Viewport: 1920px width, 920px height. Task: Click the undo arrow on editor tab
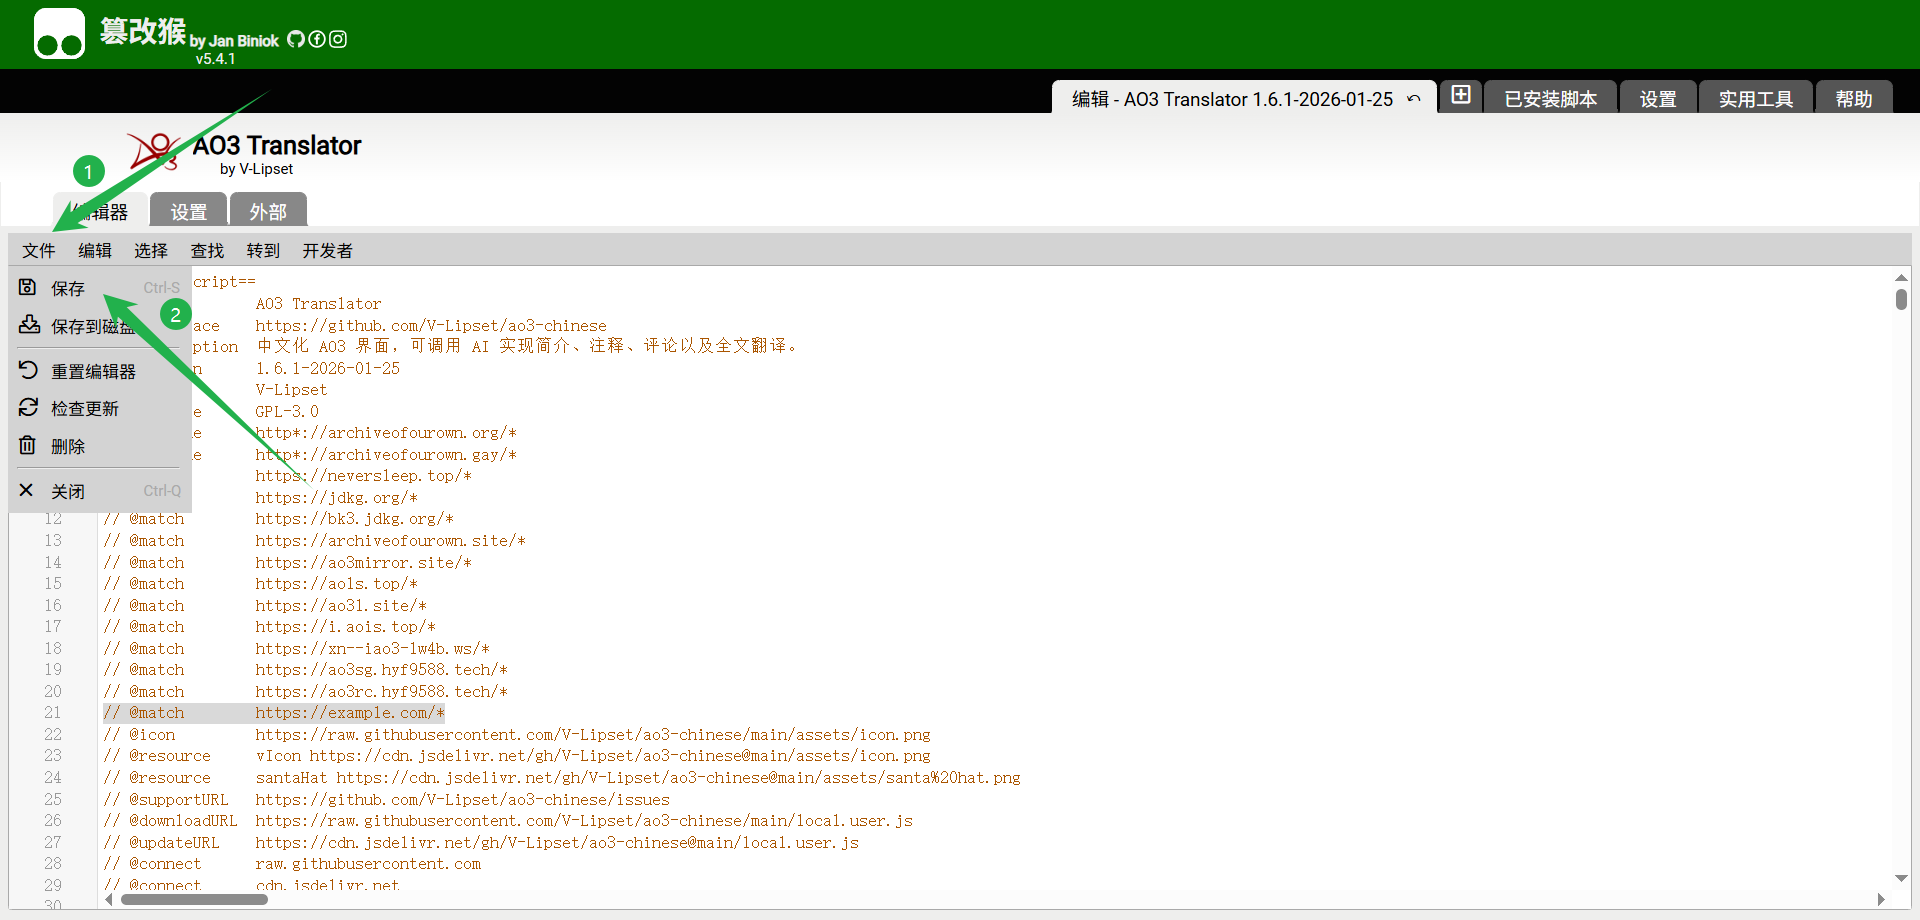1413,99
